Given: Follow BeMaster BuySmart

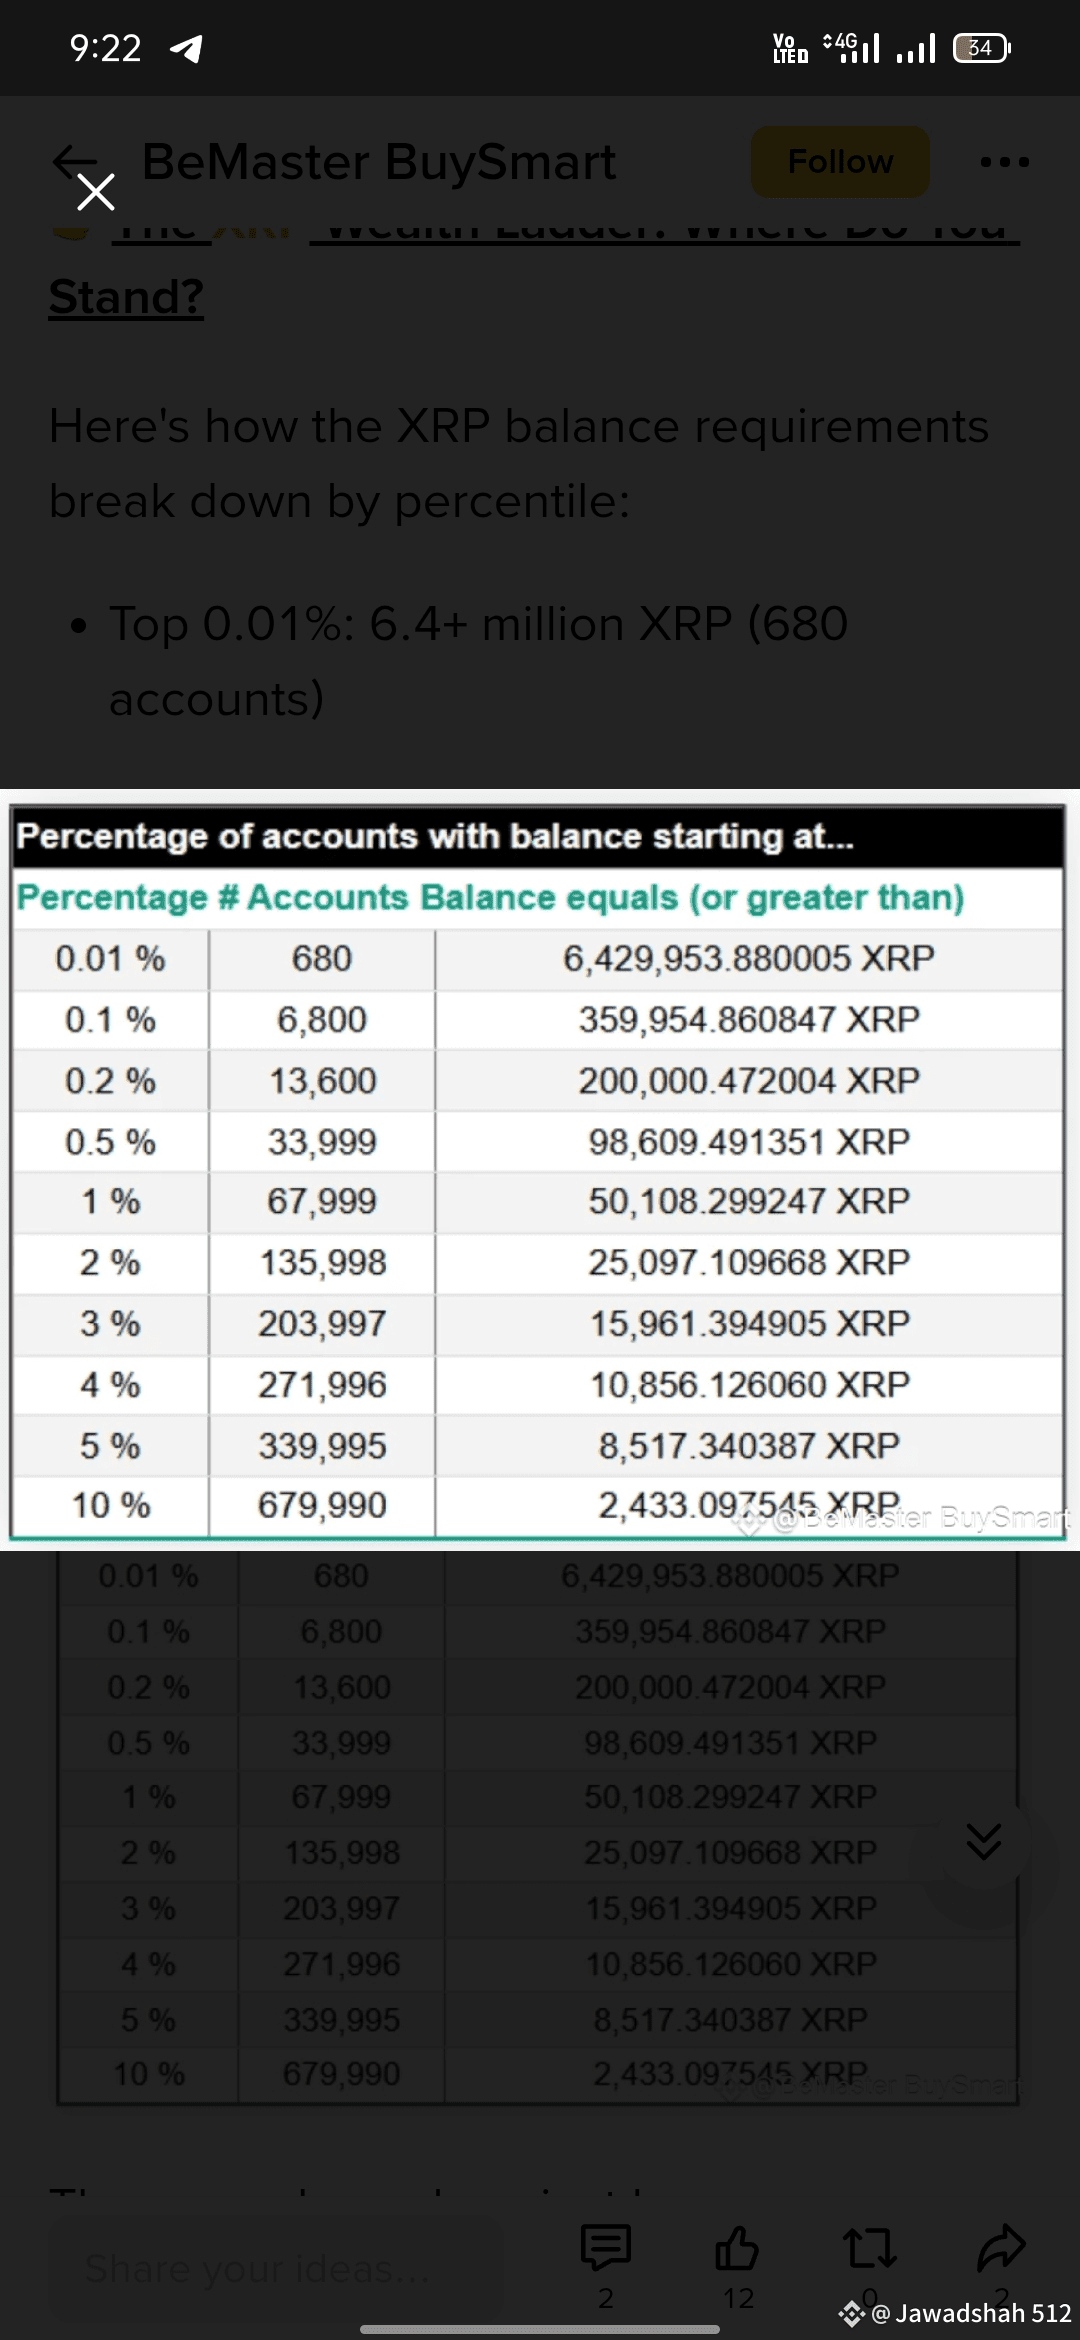Looking at the screenshot, I should point(840,161).
